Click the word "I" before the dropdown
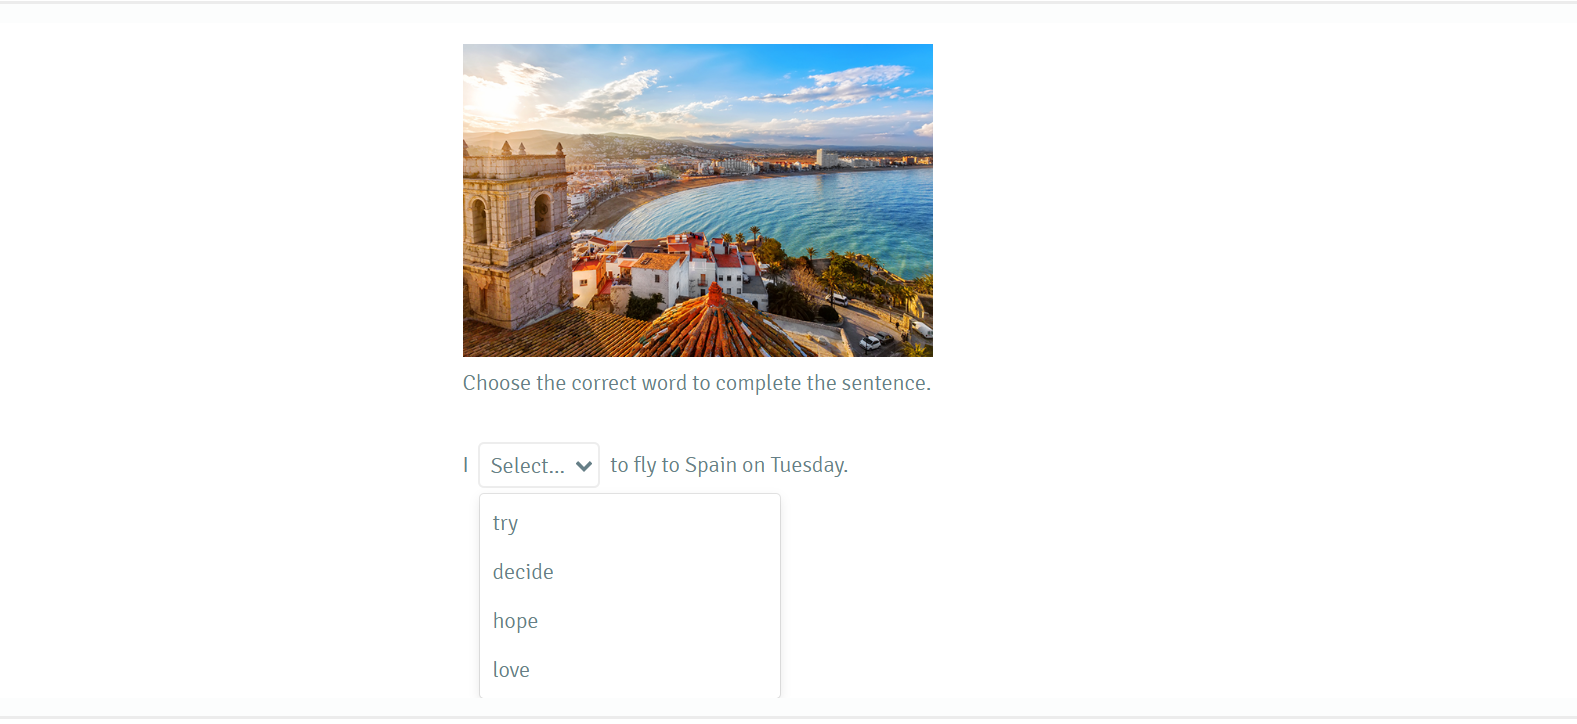The height and width of the screenshot is (724, 1577). [466, 465]
